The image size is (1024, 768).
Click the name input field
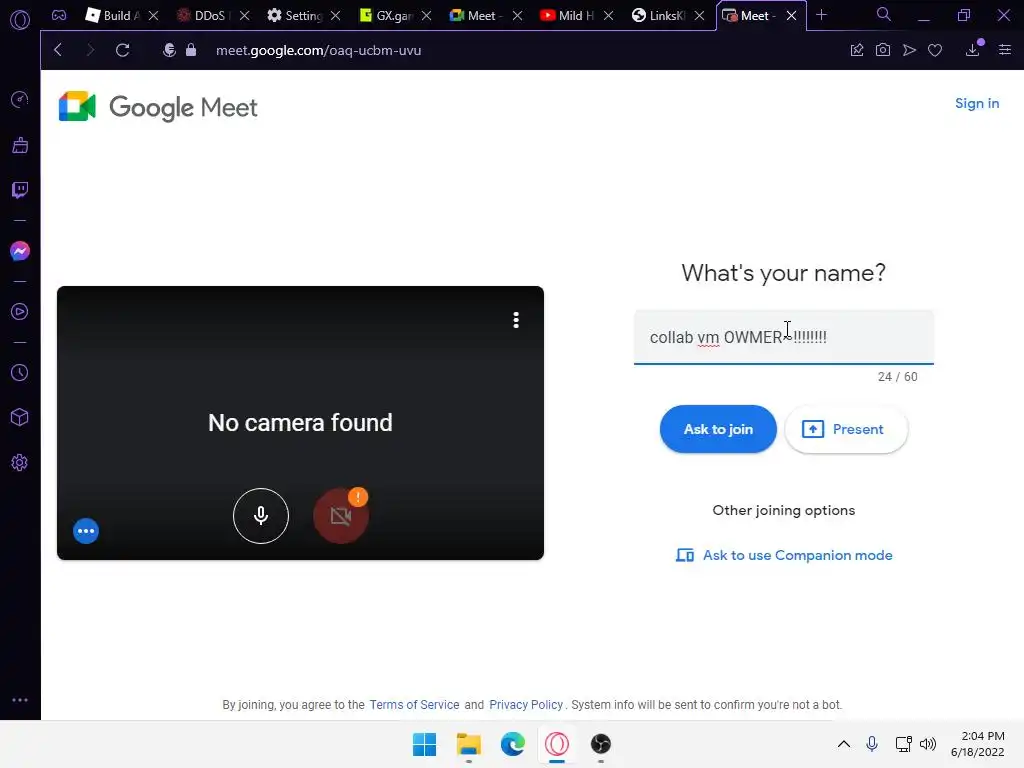click(x=784, y=337)
